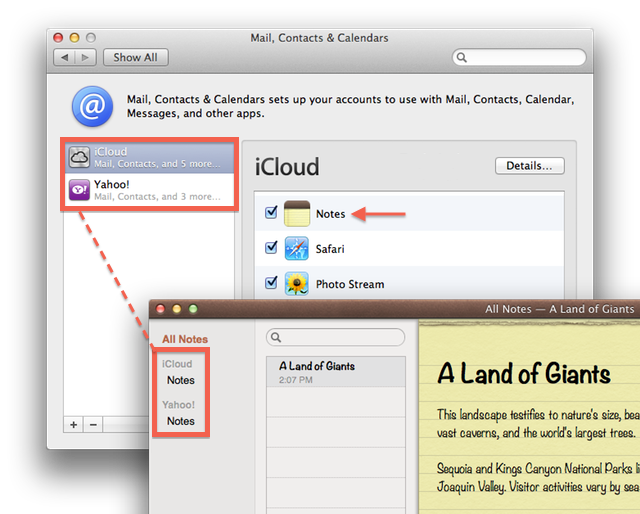Click the Photo Stream label
Image resolution: width=640 pixels, height=514 pixels.
[x=350, y=284]
